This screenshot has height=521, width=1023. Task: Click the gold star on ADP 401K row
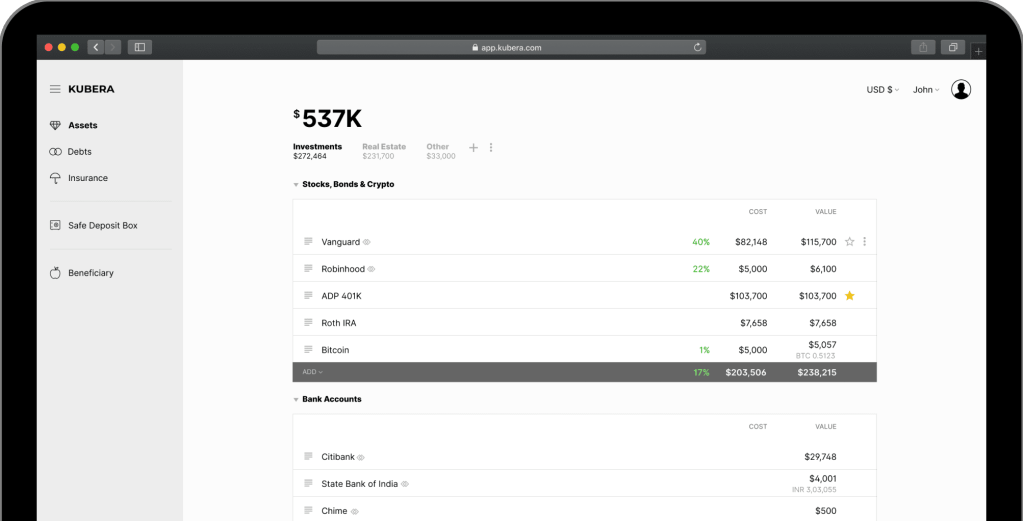pyautogui.click(x=850, y=296)
